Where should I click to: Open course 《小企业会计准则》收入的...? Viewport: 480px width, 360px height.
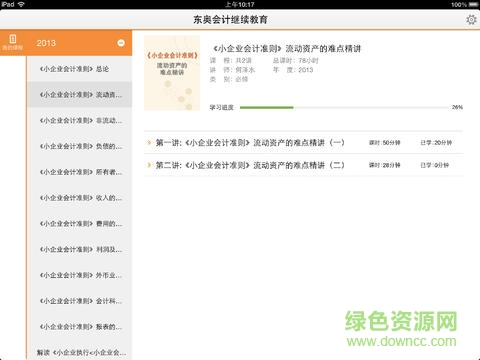click(80, 198)
